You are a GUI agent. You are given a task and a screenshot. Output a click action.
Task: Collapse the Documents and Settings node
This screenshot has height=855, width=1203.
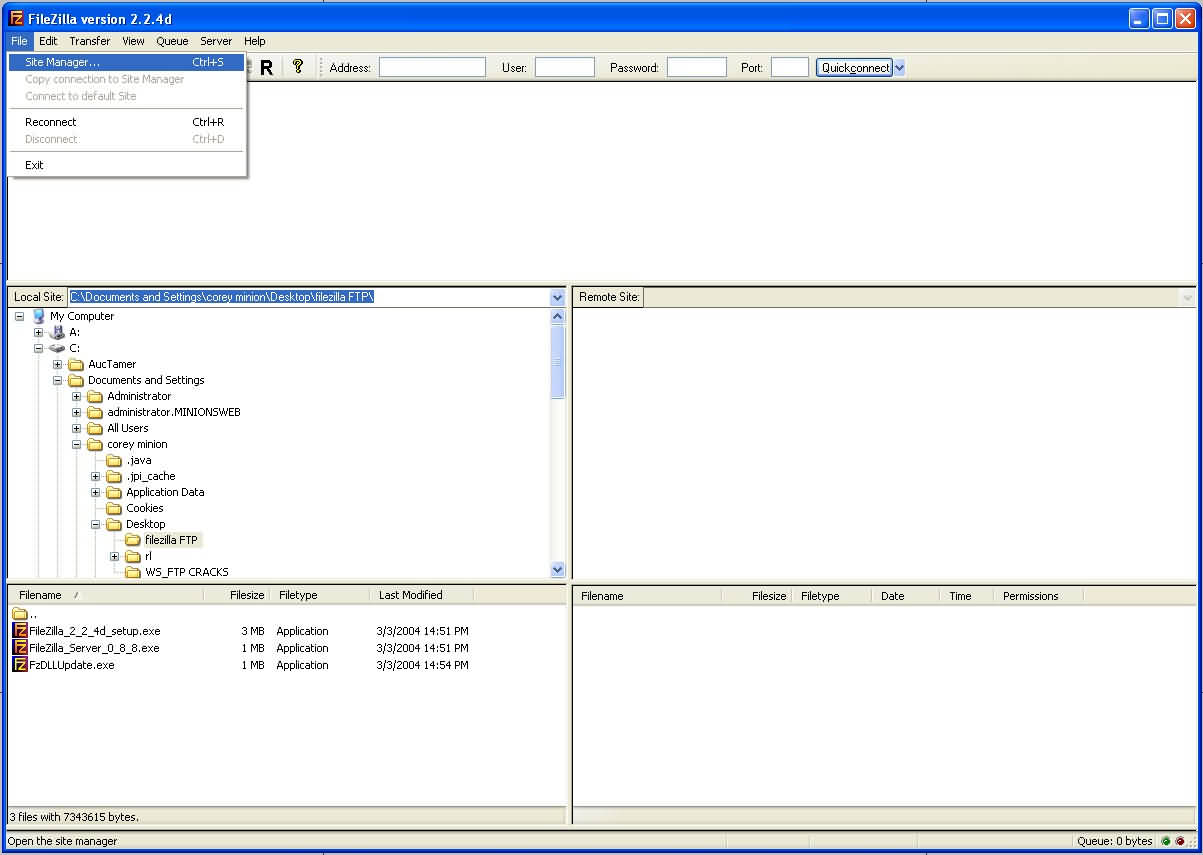(x=57, y=380)
